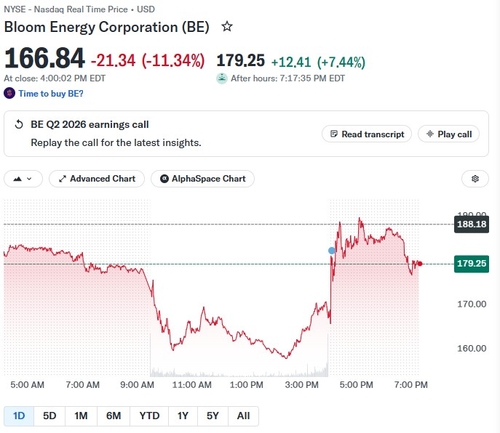Click the after hours moon icon

click(x=222, y=78)
